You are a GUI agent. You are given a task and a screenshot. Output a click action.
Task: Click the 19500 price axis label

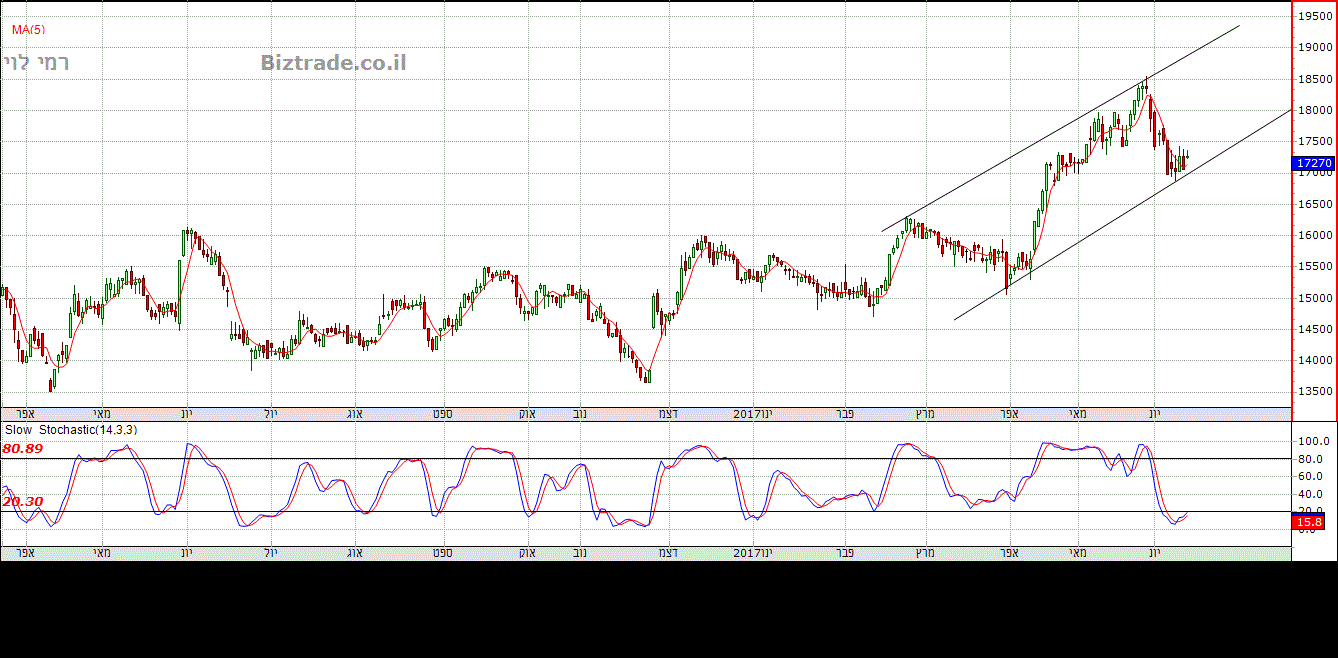1315,16
